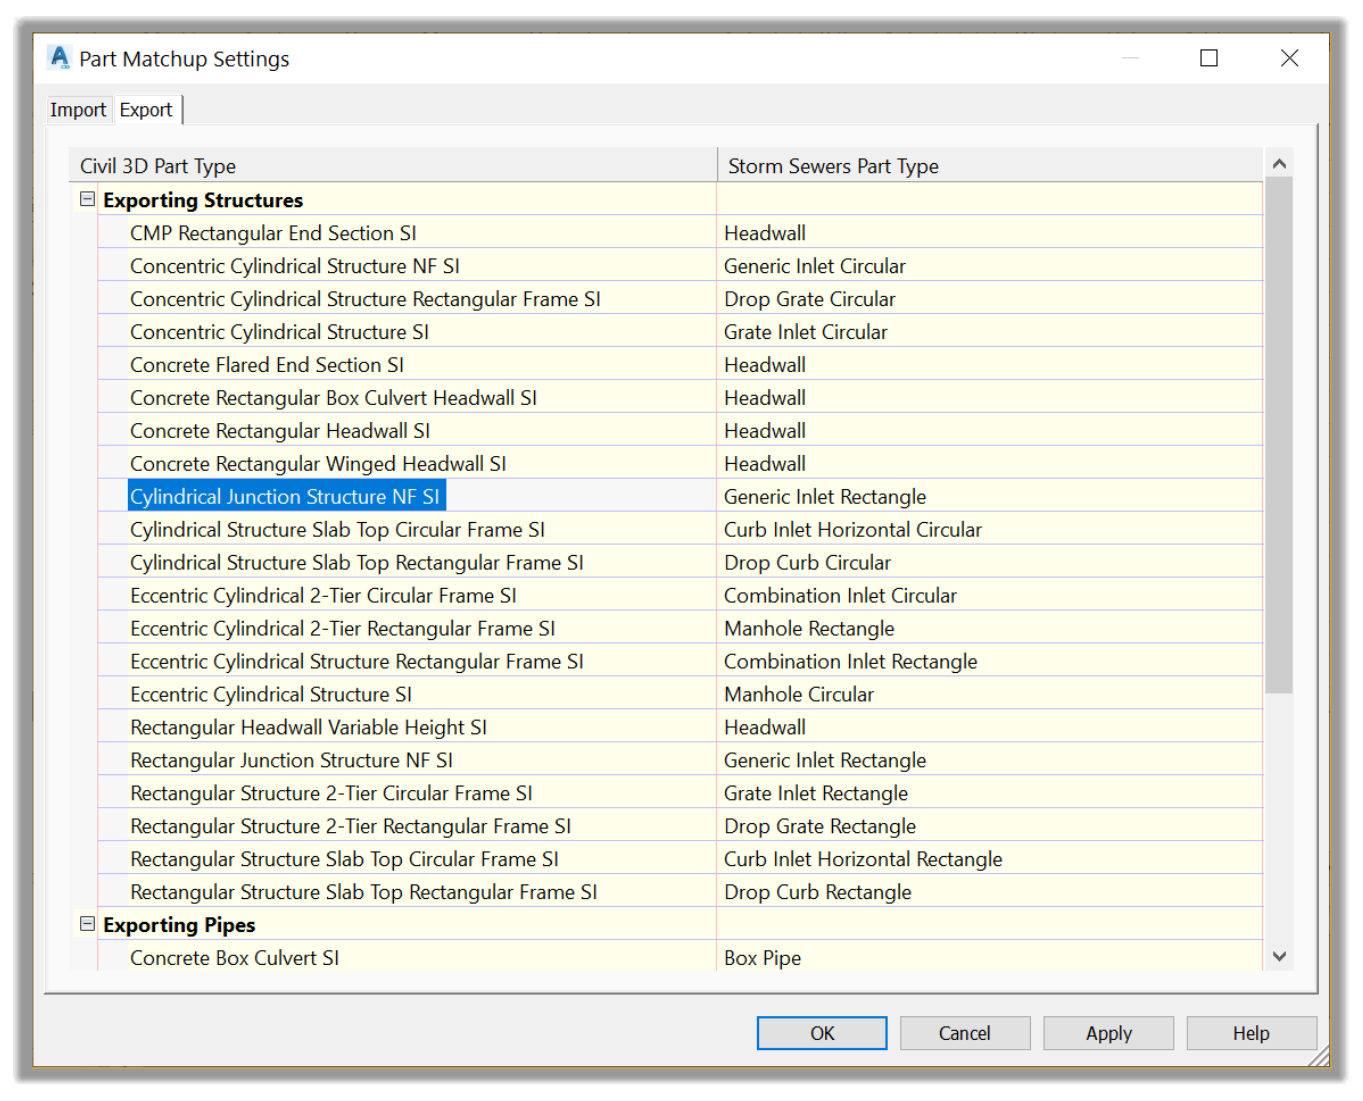The height and width of the screenshot is (1101, 1363).
Task: Click the Manhole Rectangle cell
Action: click(990, 629)
